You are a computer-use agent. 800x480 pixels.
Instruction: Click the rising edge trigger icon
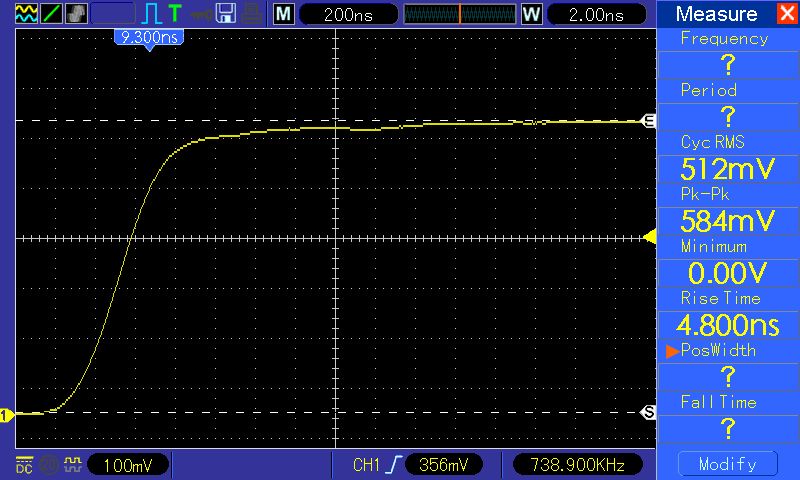[394, 465]
